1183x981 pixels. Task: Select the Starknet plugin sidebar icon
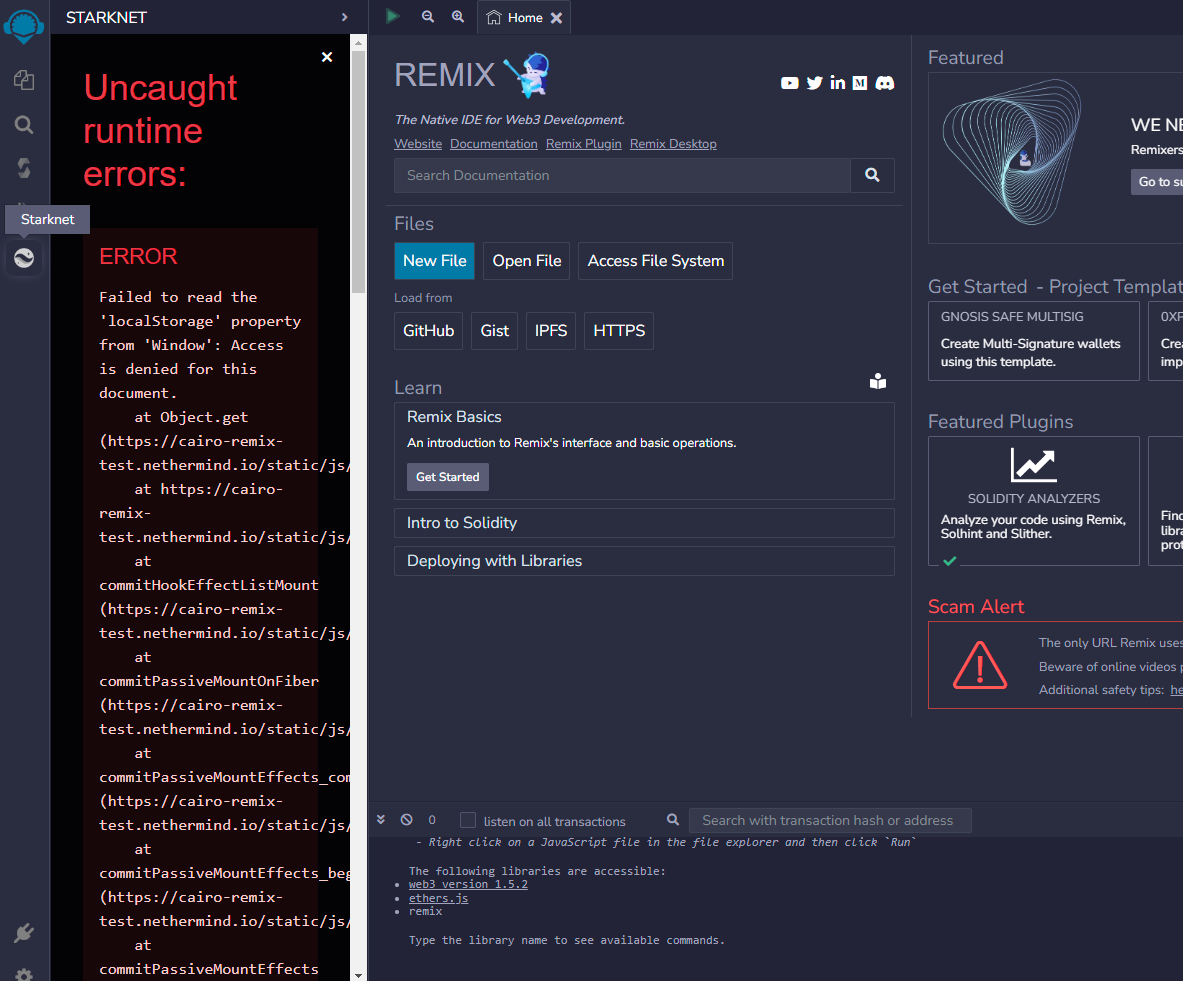[x=24, y=258]
